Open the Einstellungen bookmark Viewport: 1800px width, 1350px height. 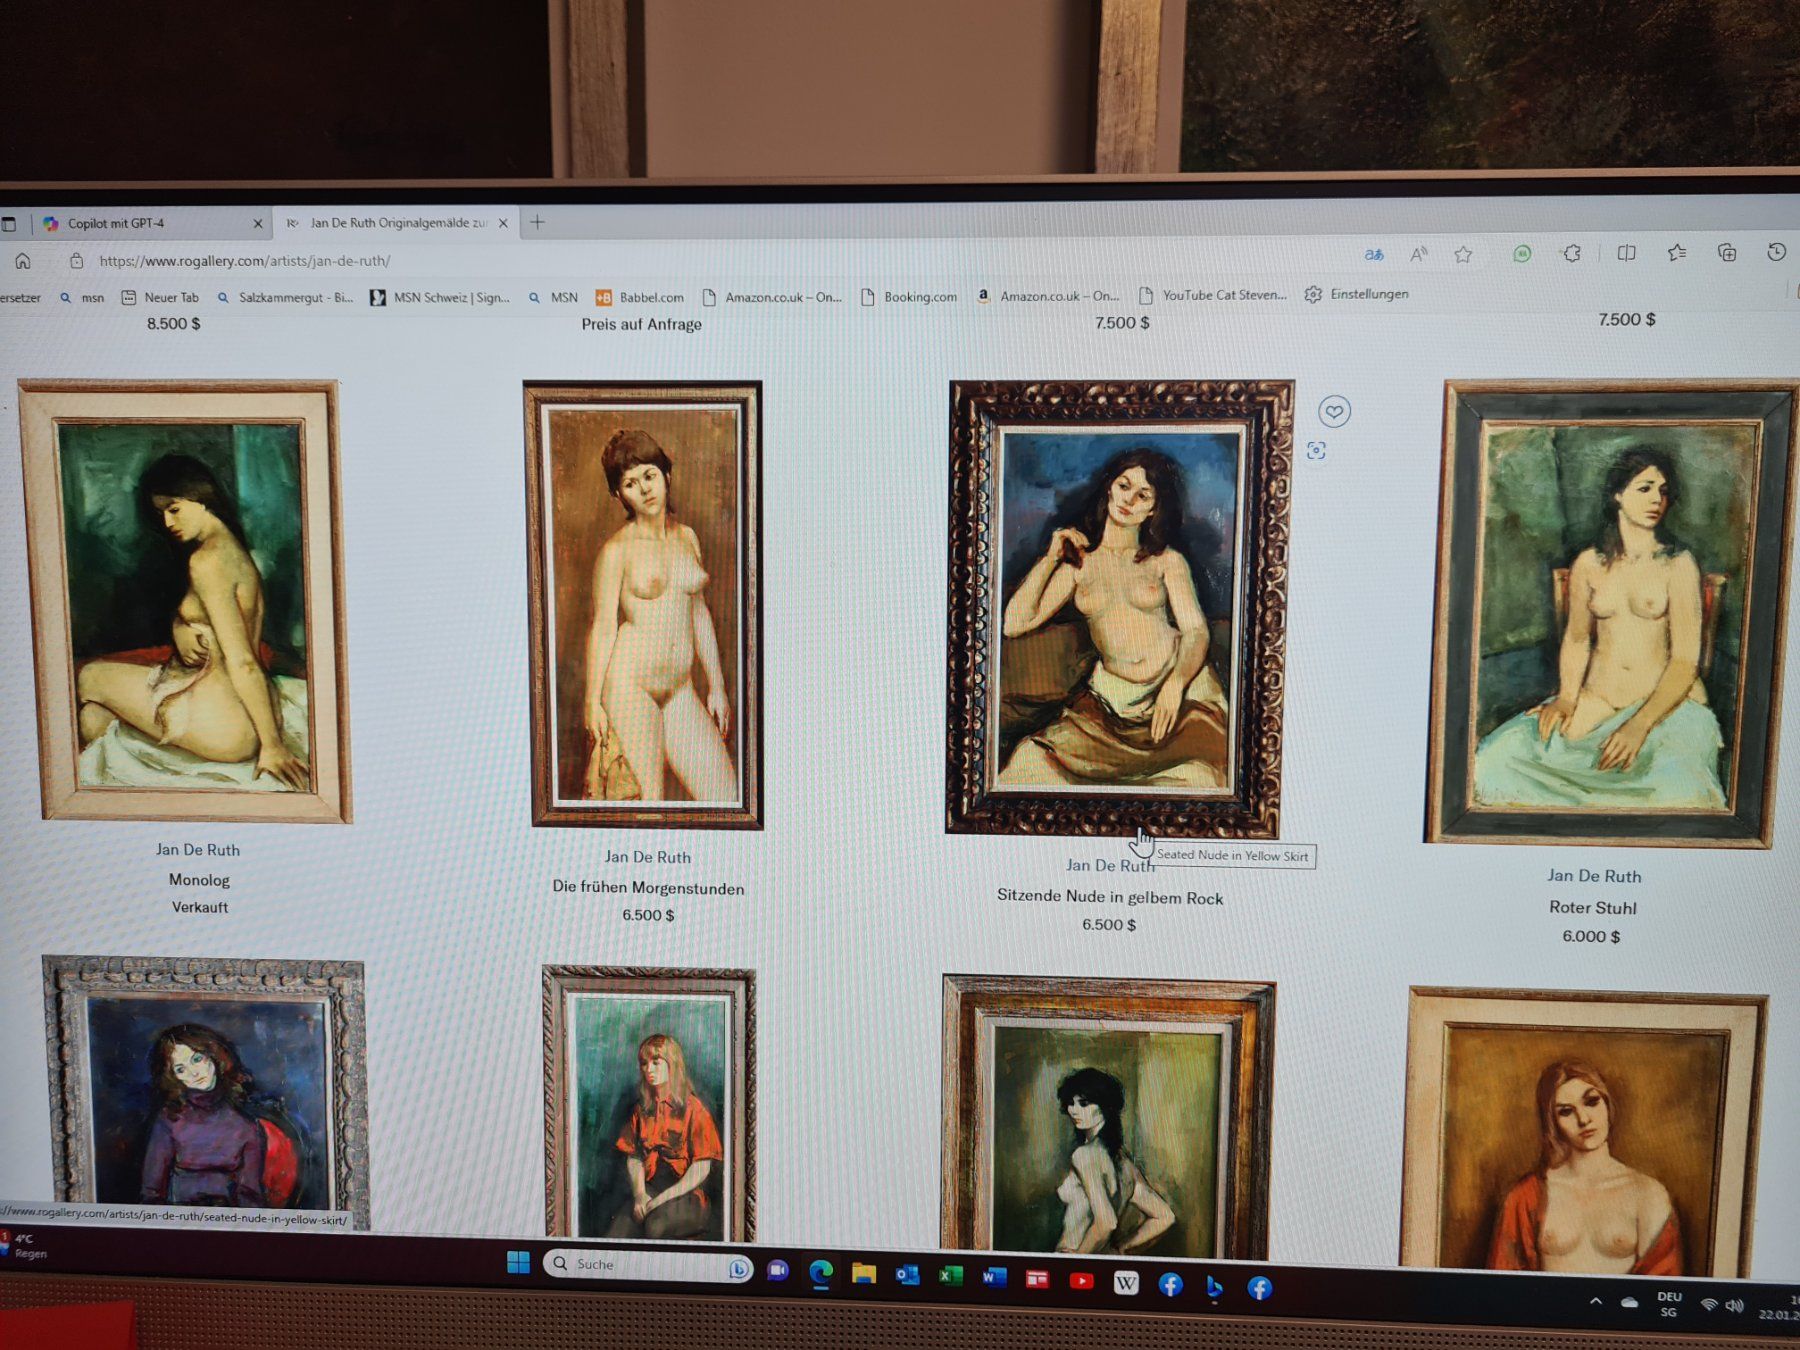[x=1357, y=294]
